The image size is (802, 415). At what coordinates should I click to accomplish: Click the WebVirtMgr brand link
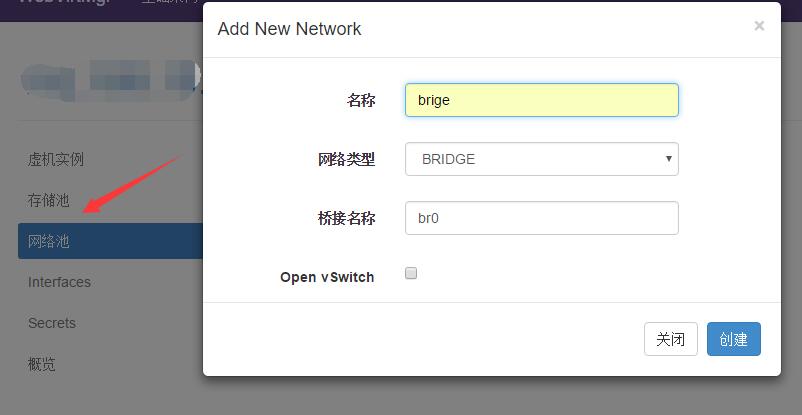(60, 3)
